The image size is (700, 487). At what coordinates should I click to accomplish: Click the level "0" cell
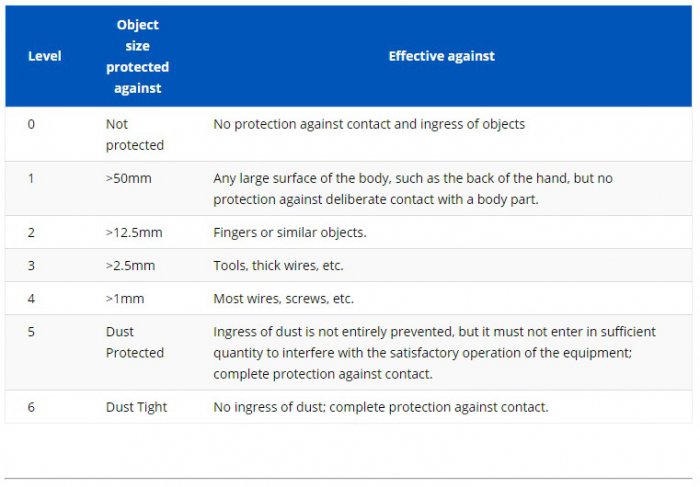click(31, 124)
